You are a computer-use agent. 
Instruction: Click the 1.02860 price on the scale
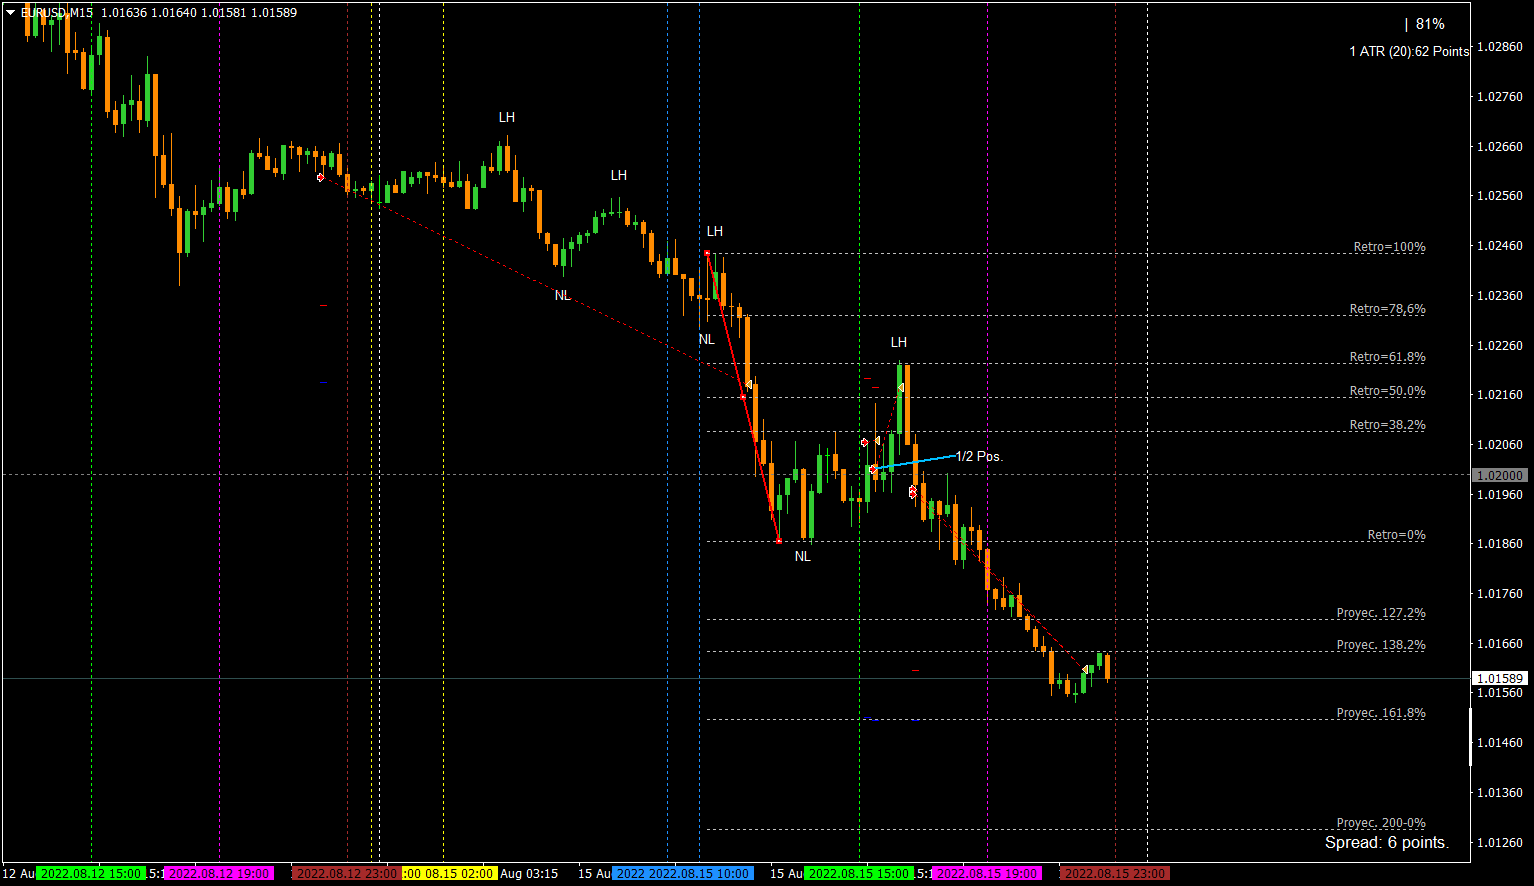click(1500, 47)
